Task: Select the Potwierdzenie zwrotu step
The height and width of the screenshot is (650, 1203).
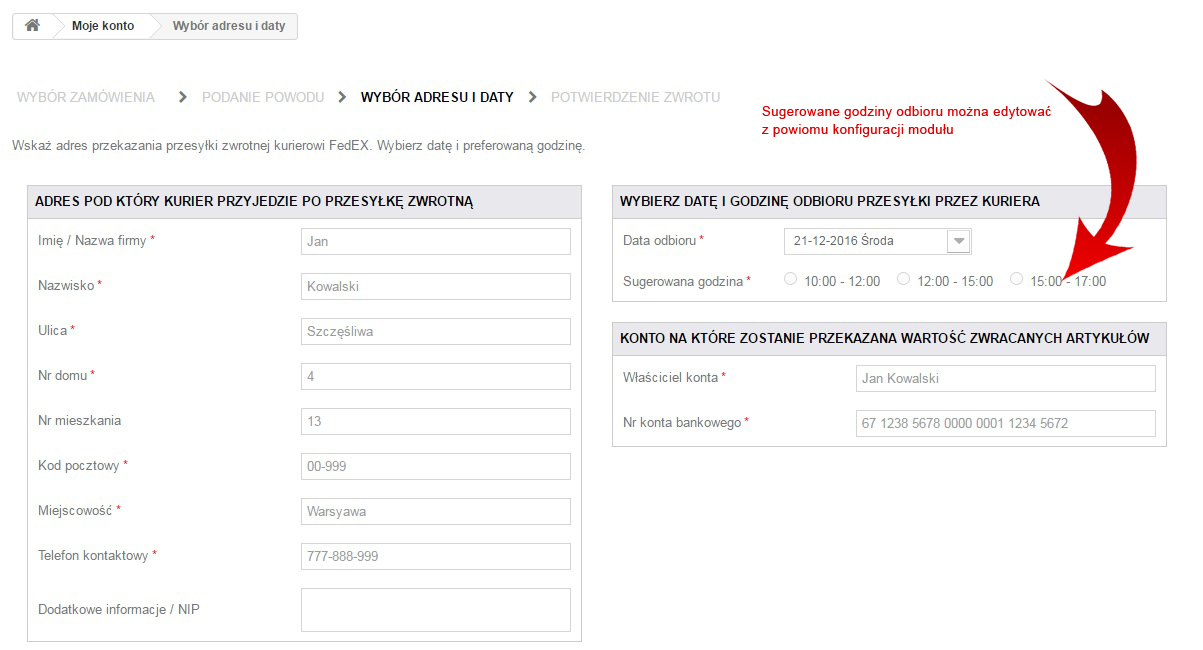Action: point(635,97)
